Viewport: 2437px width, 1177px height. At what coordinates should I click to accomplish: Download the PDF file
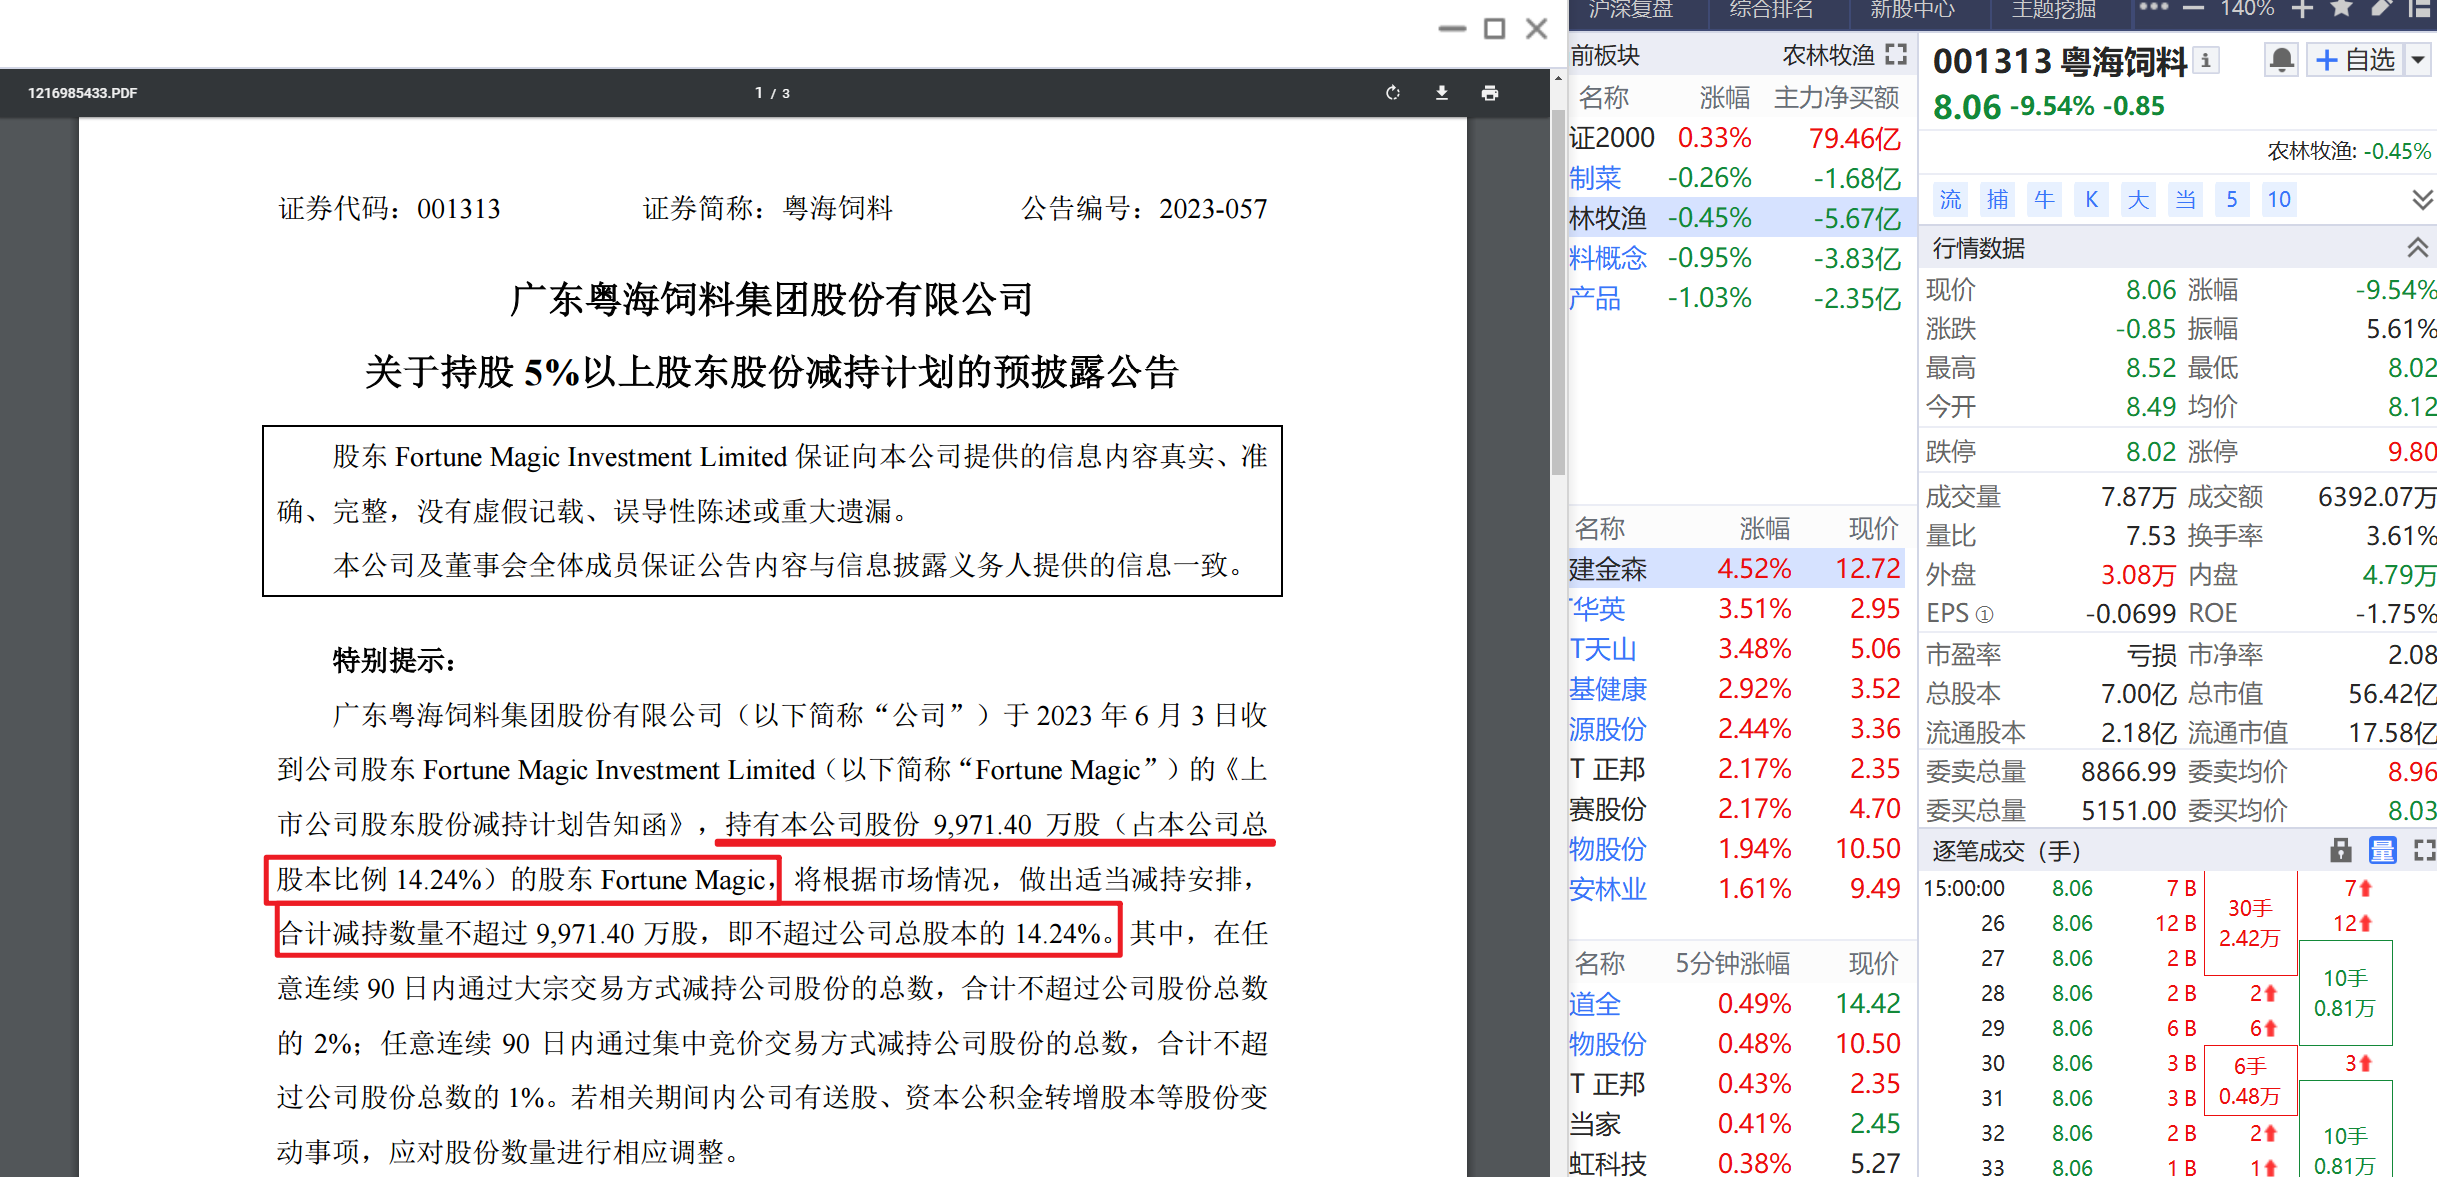click(x=1441, y=93)
